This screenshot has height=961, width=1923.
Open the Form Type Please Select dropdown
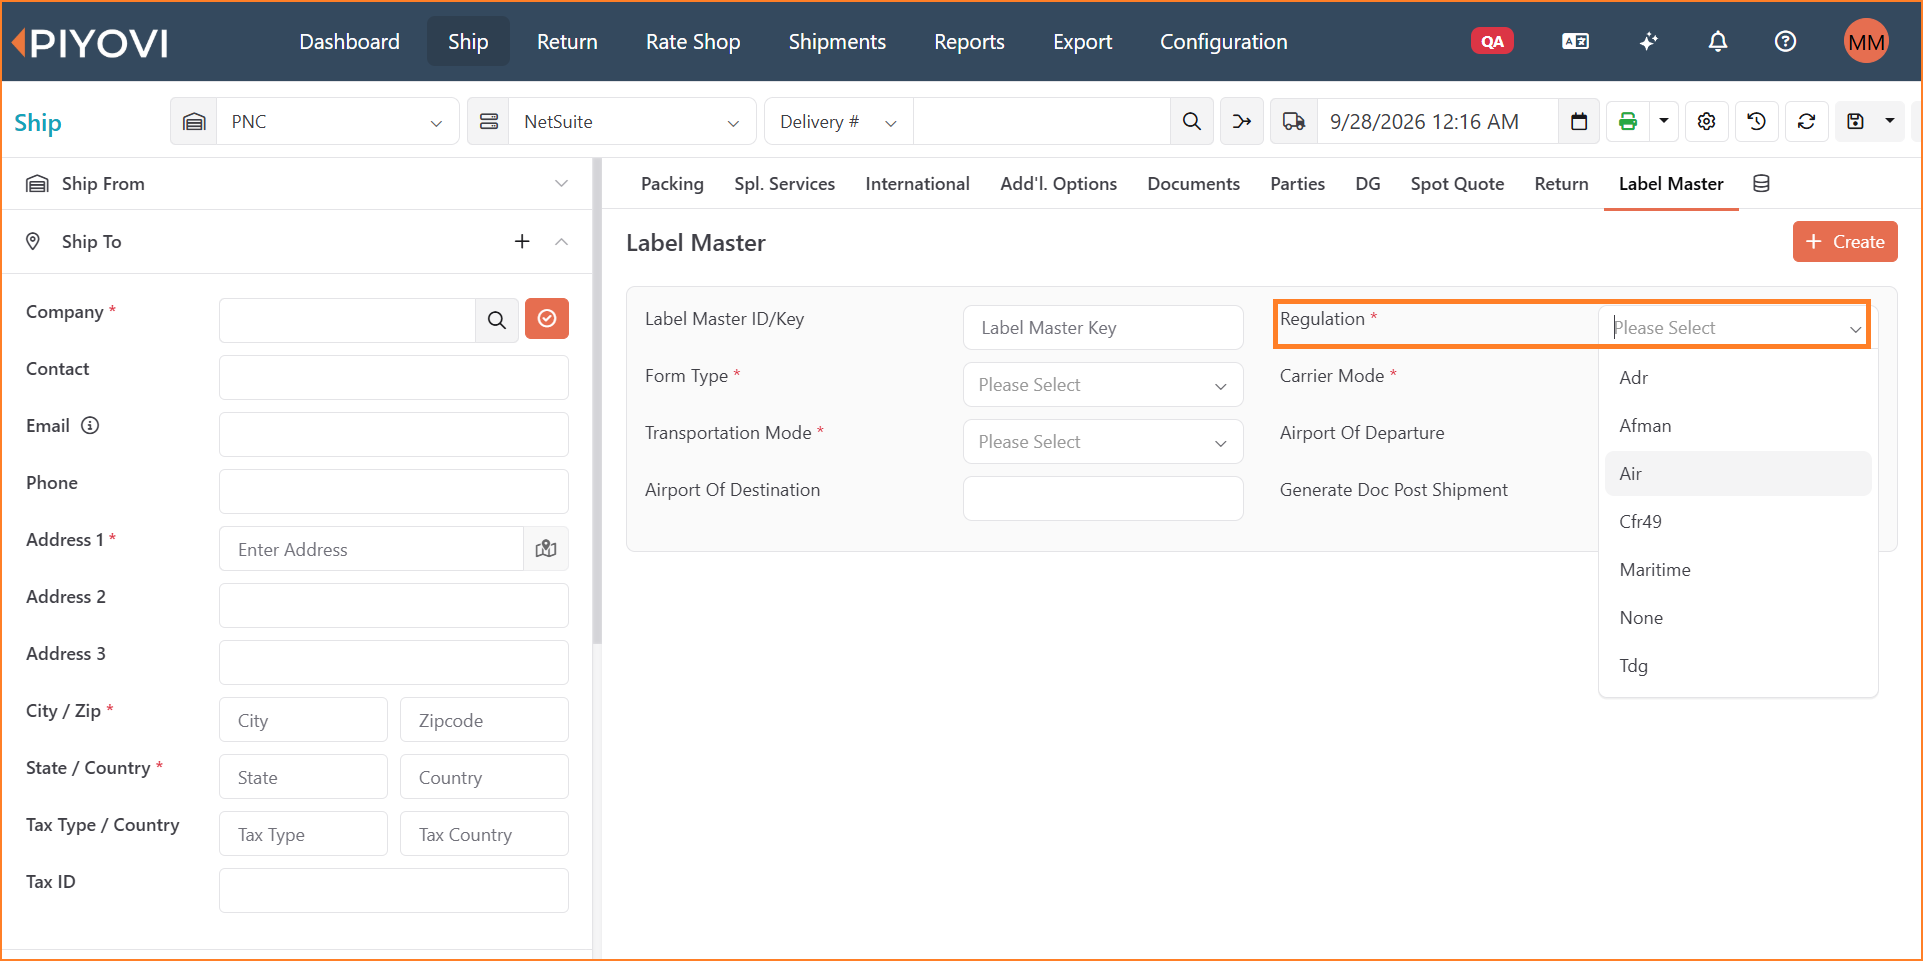pos(1103,385)
